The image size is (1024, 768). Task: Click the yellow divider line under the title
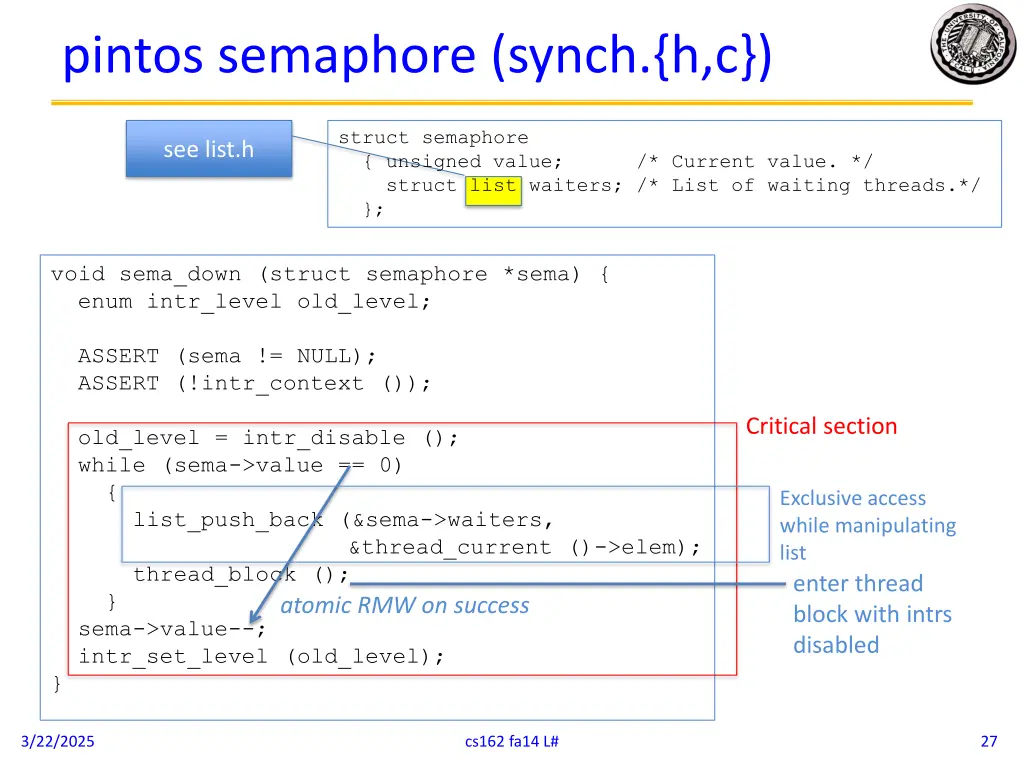(x=512, y=100)
